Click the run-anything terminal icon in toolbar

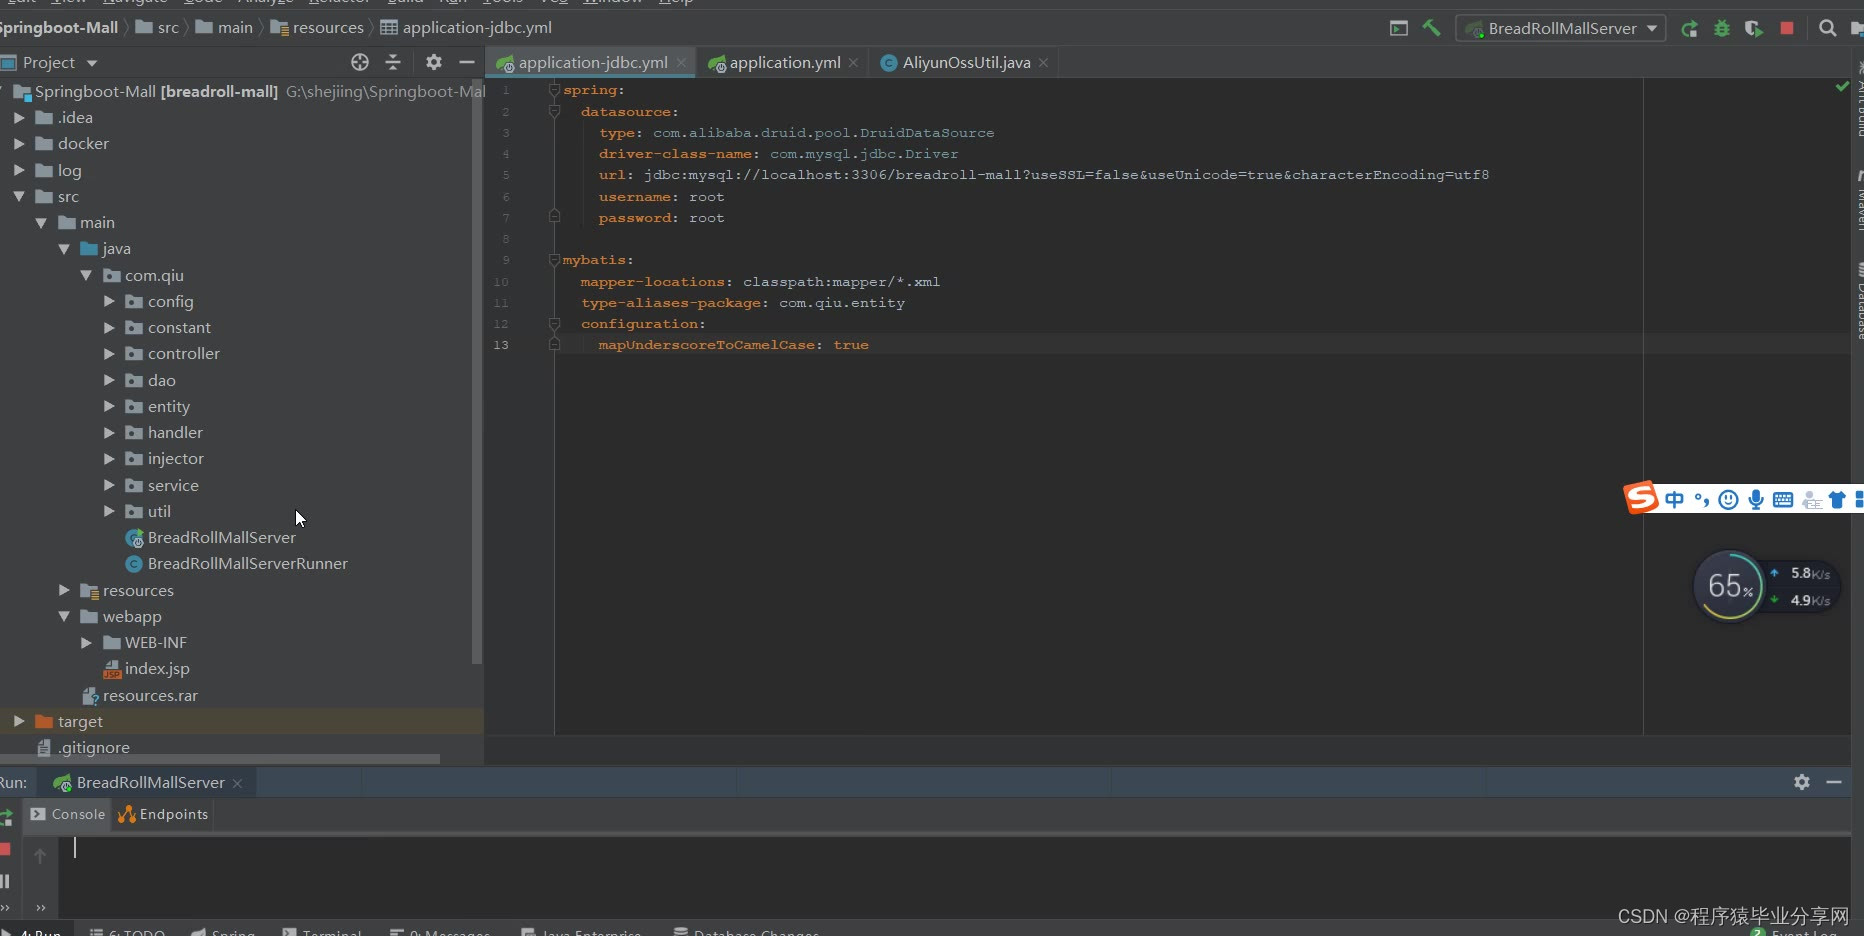1399,28
